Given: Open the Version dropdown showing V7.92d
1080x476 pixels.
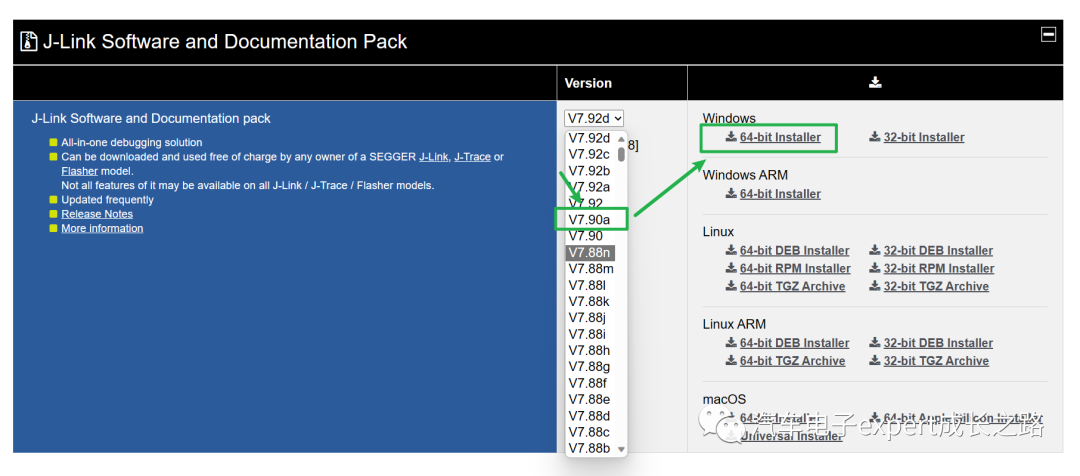Looking at the screenshot, I should click(x=594, y=118).
